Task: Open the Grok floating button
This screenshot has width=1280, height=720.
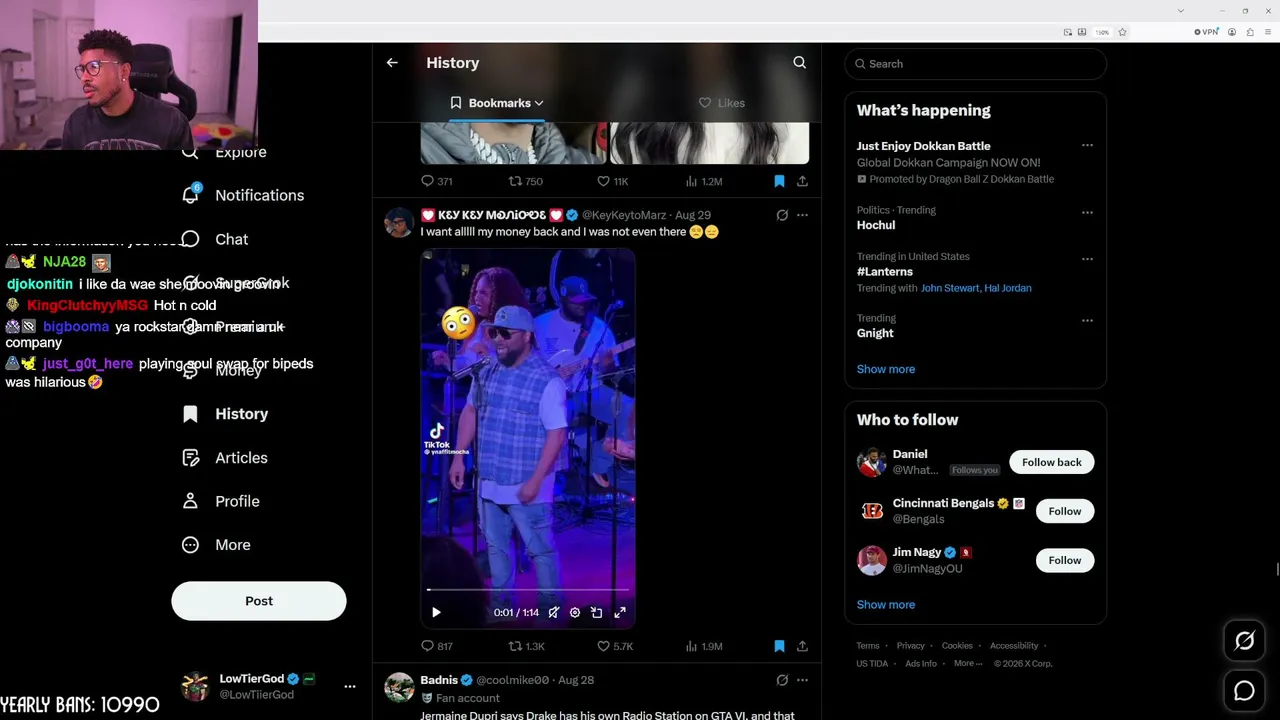Action: click(1244, 641)
